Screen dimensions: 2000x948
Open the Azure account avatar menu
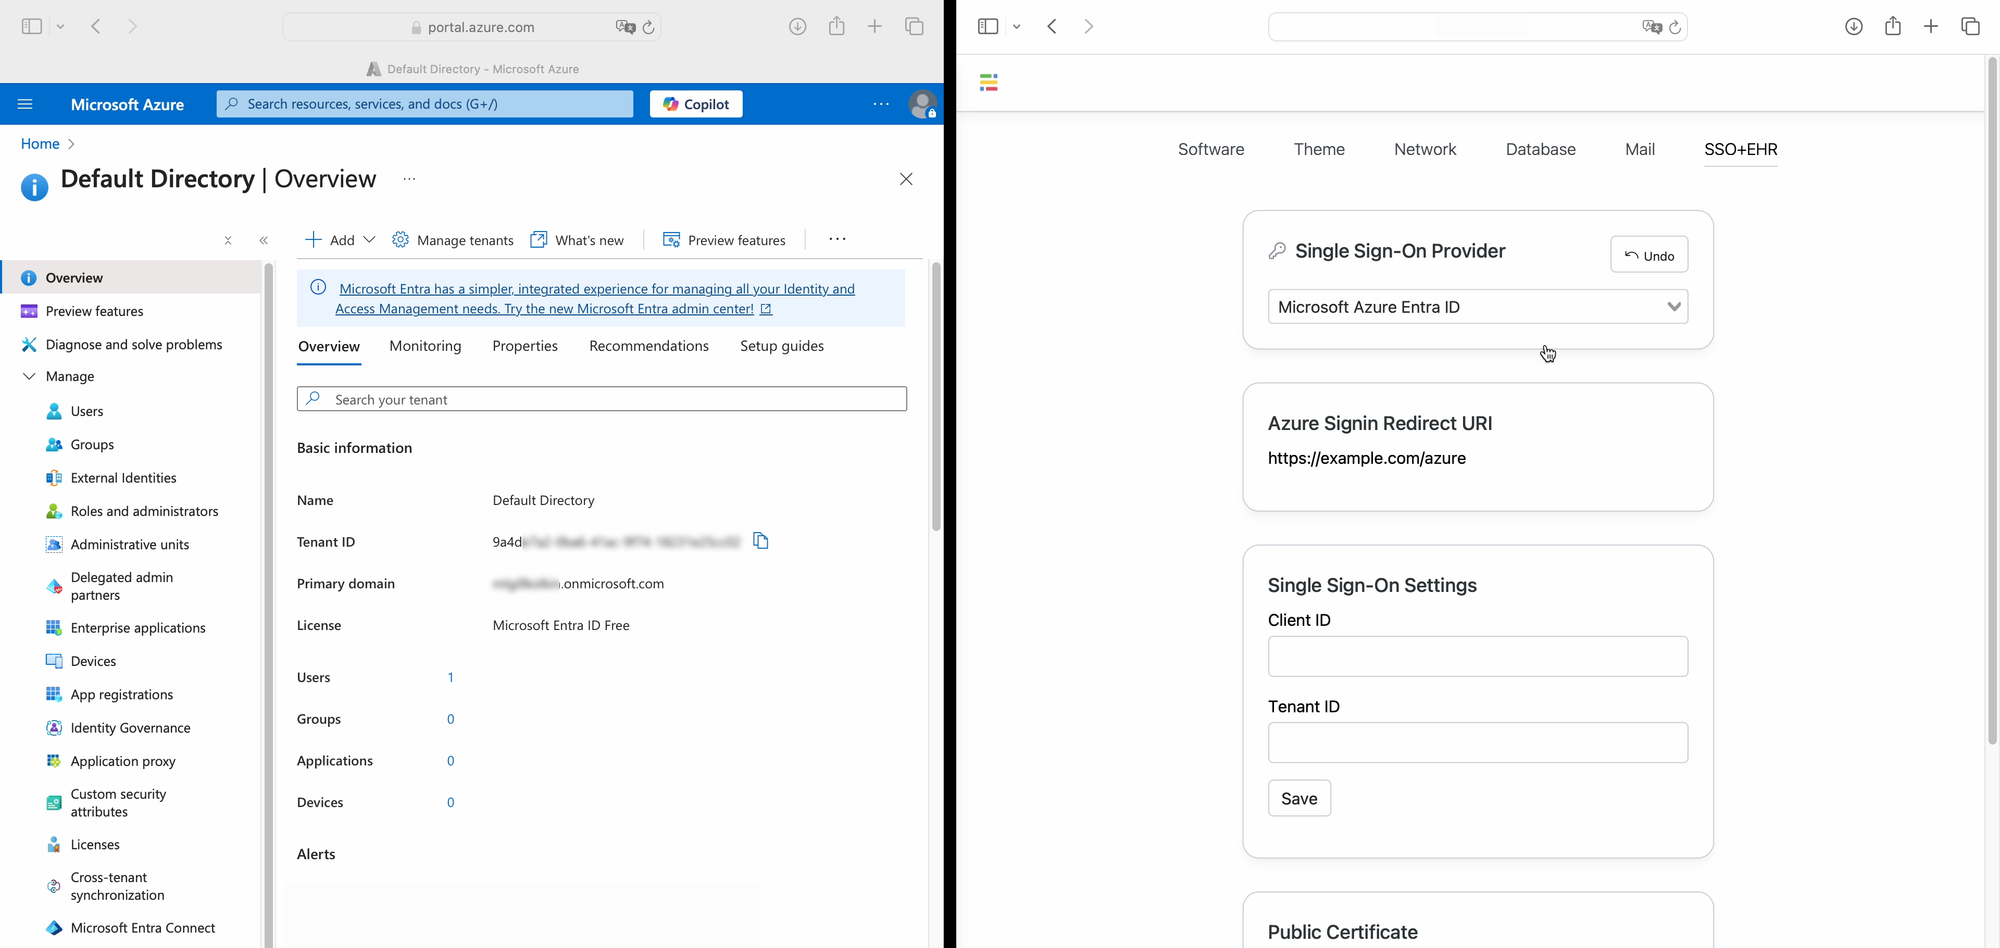922,104
